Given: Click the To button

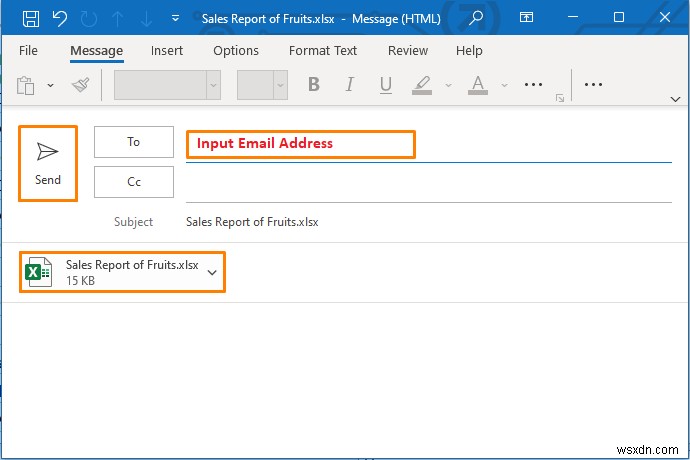Looking at the screenshot, I should [x=134, y=142].
